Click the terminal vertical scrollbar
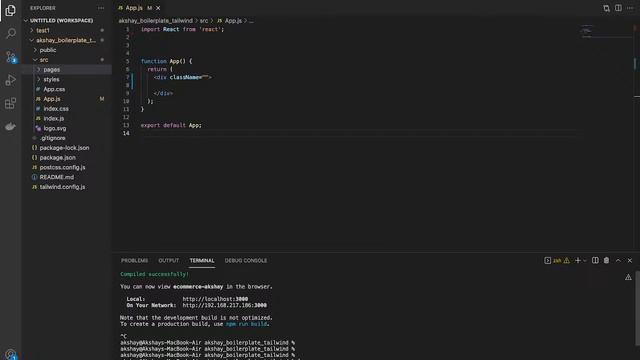Image resolution: width=640 pixels, height=360 pixels. (637, 310)
